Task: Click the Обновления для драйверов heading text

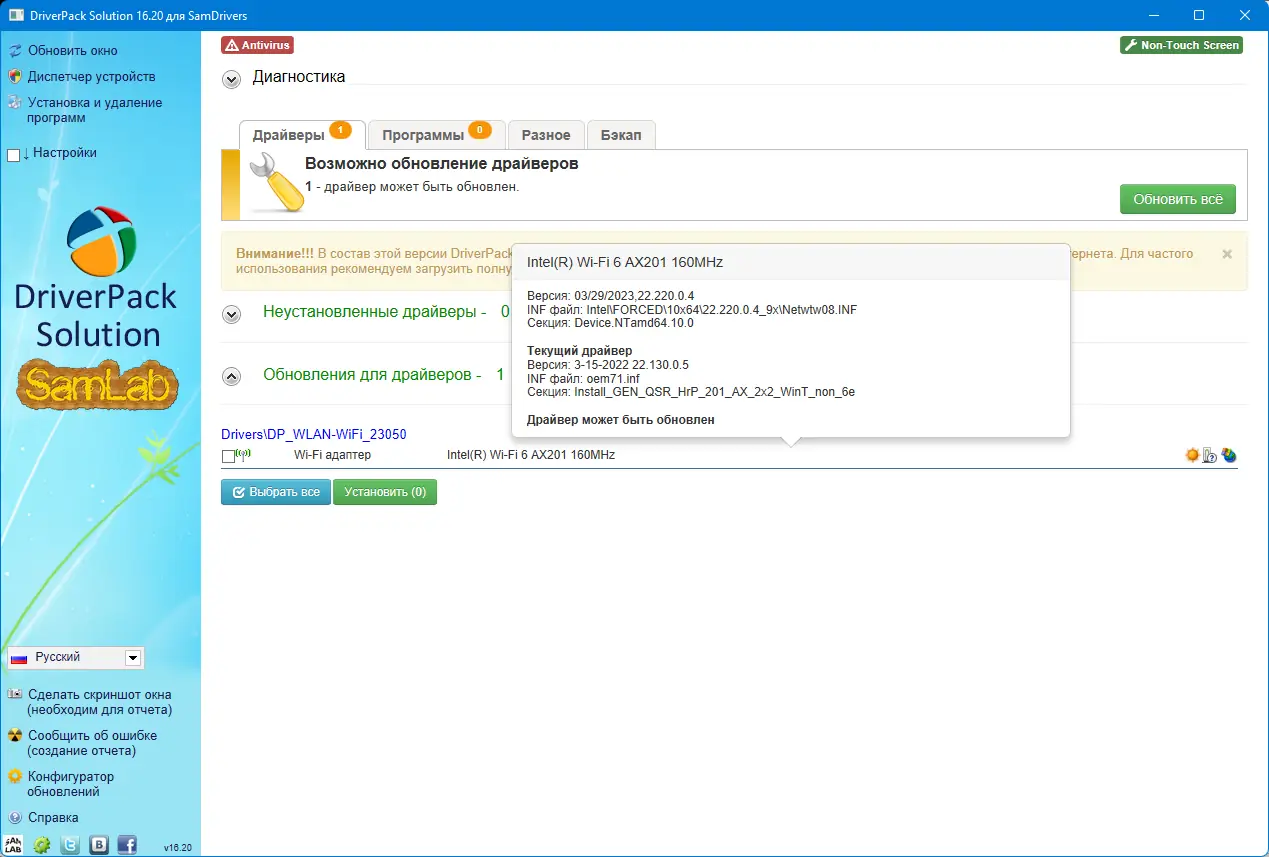Action: pyautogui.click(x=372, y=374)
